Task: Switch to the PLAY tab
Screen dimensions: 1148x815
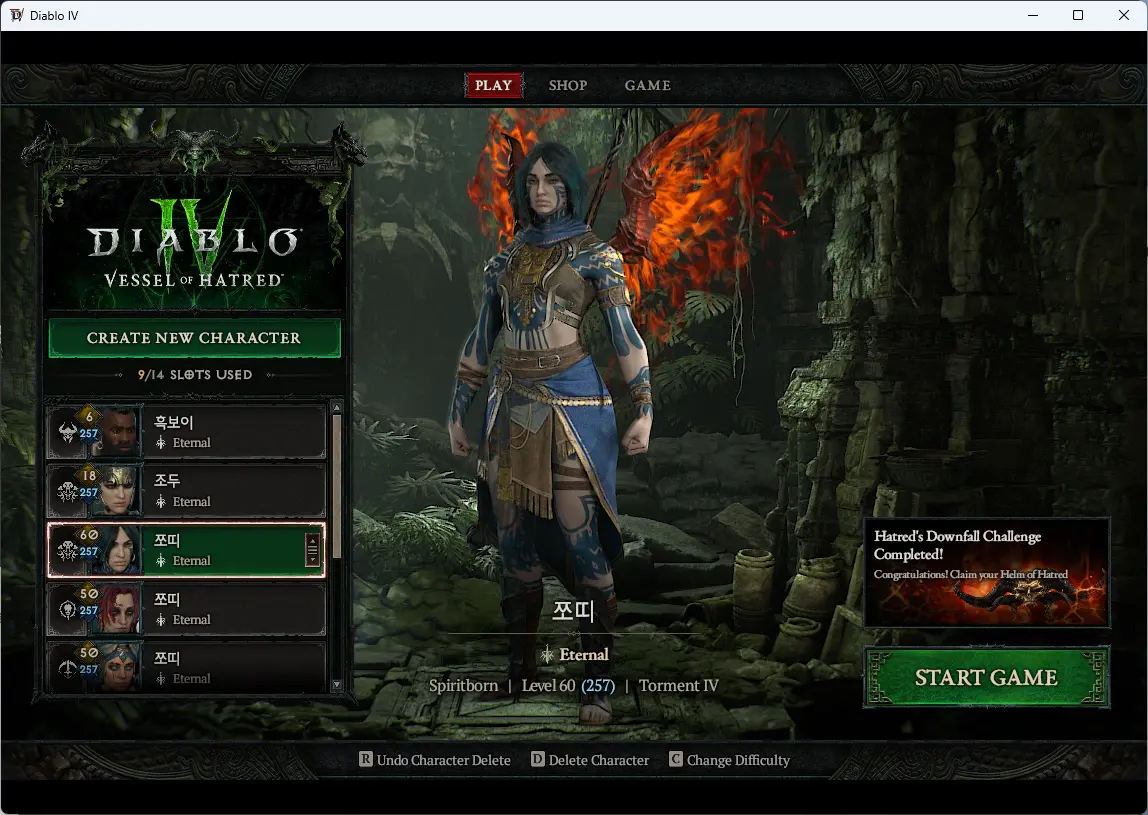Action: tap(493, 85)
